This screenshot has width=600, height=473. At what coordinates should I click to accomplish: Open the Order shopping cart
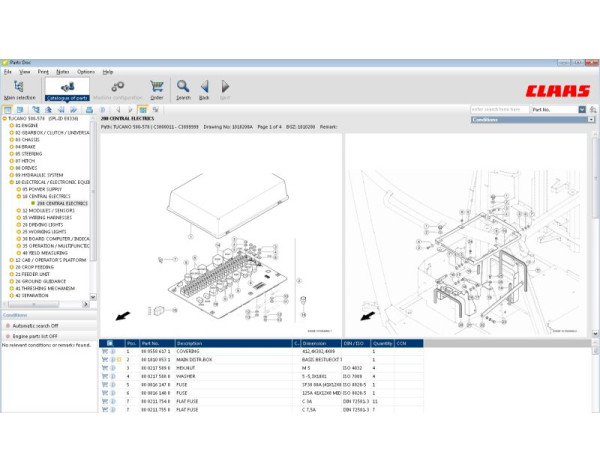click(156, 89)
